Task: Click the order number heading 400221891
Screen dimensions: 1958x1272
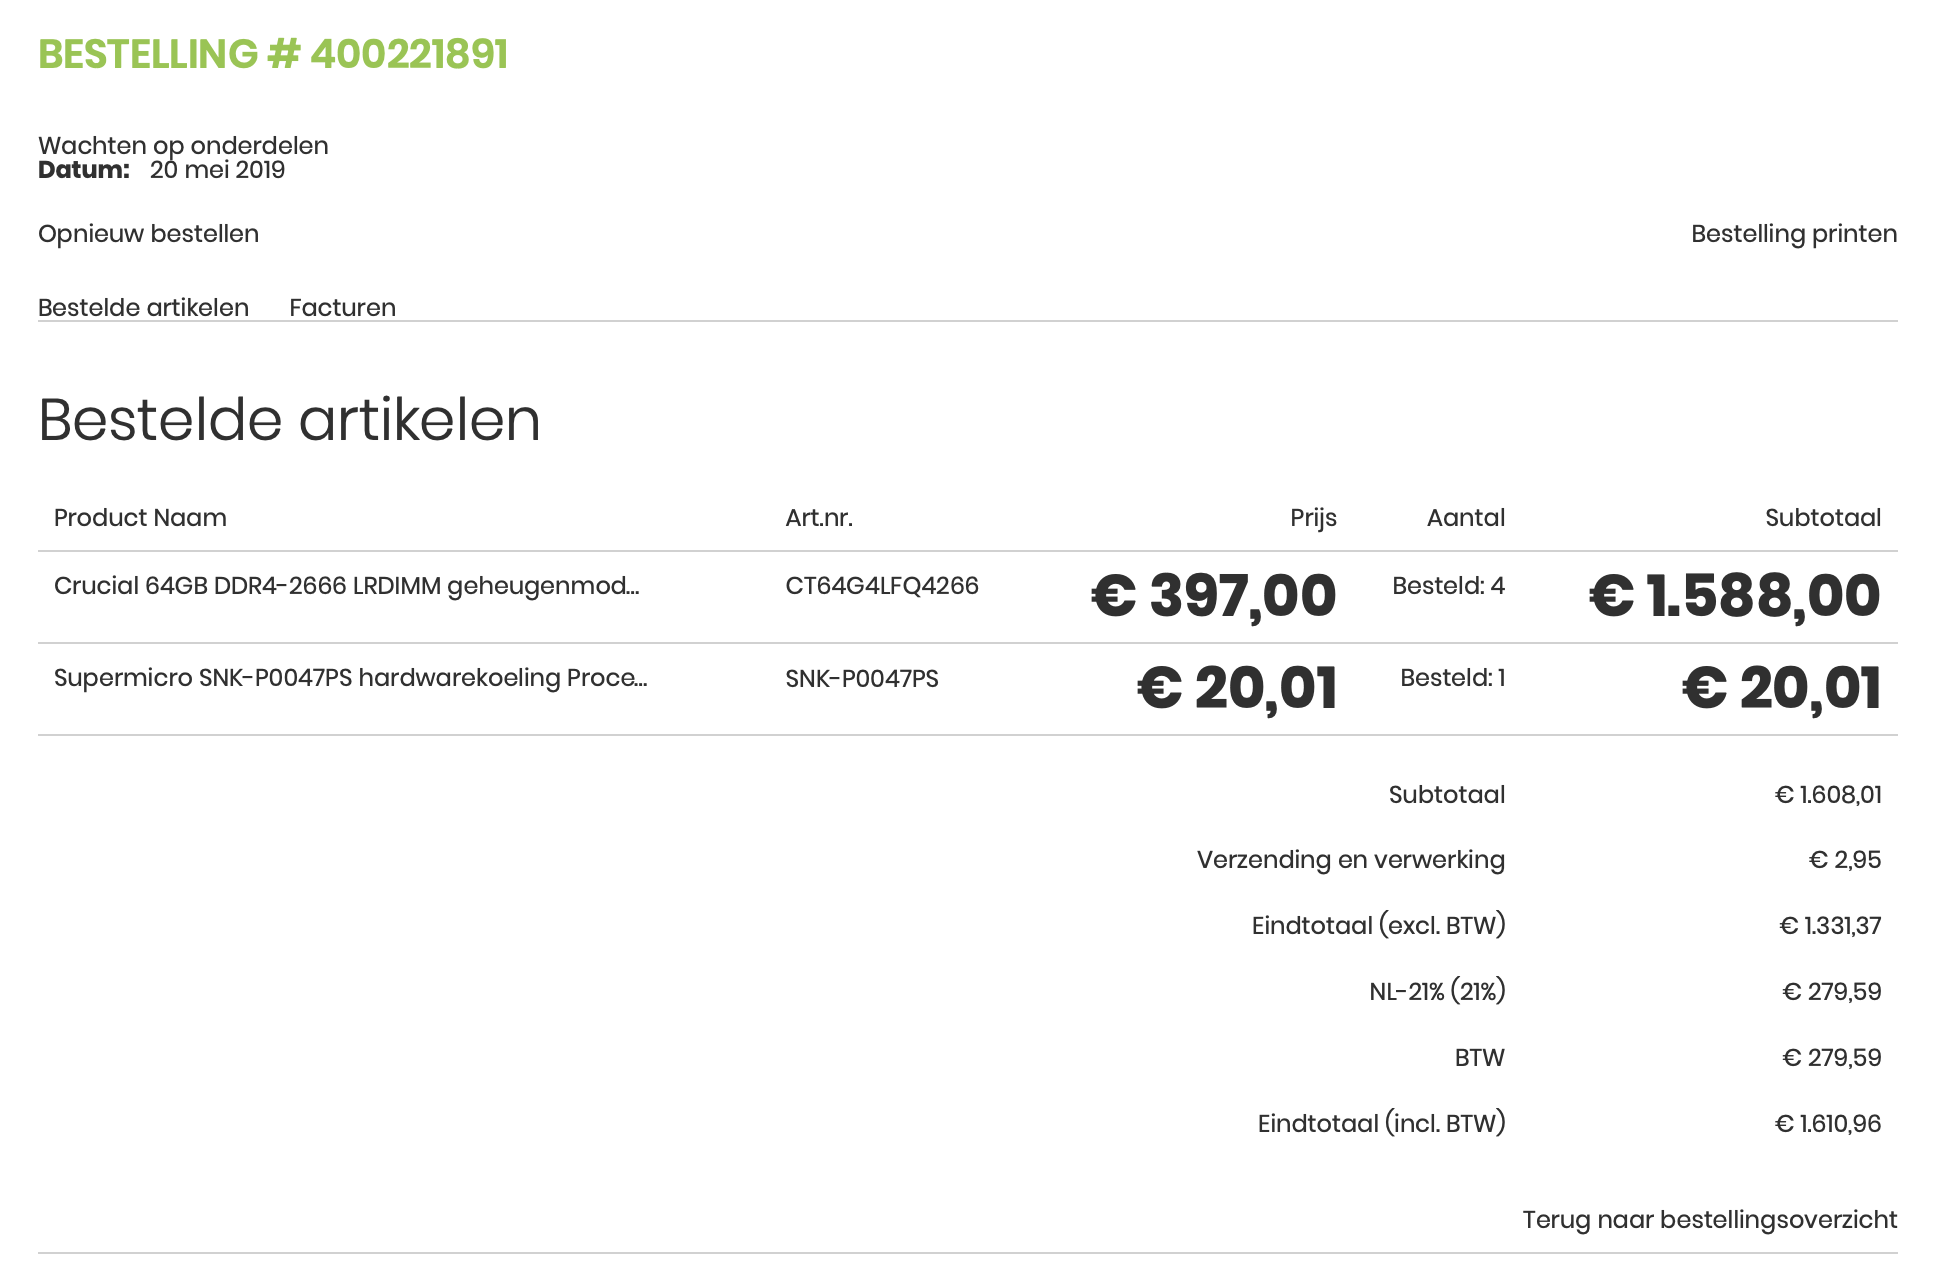Action: (x=273, y=54)
